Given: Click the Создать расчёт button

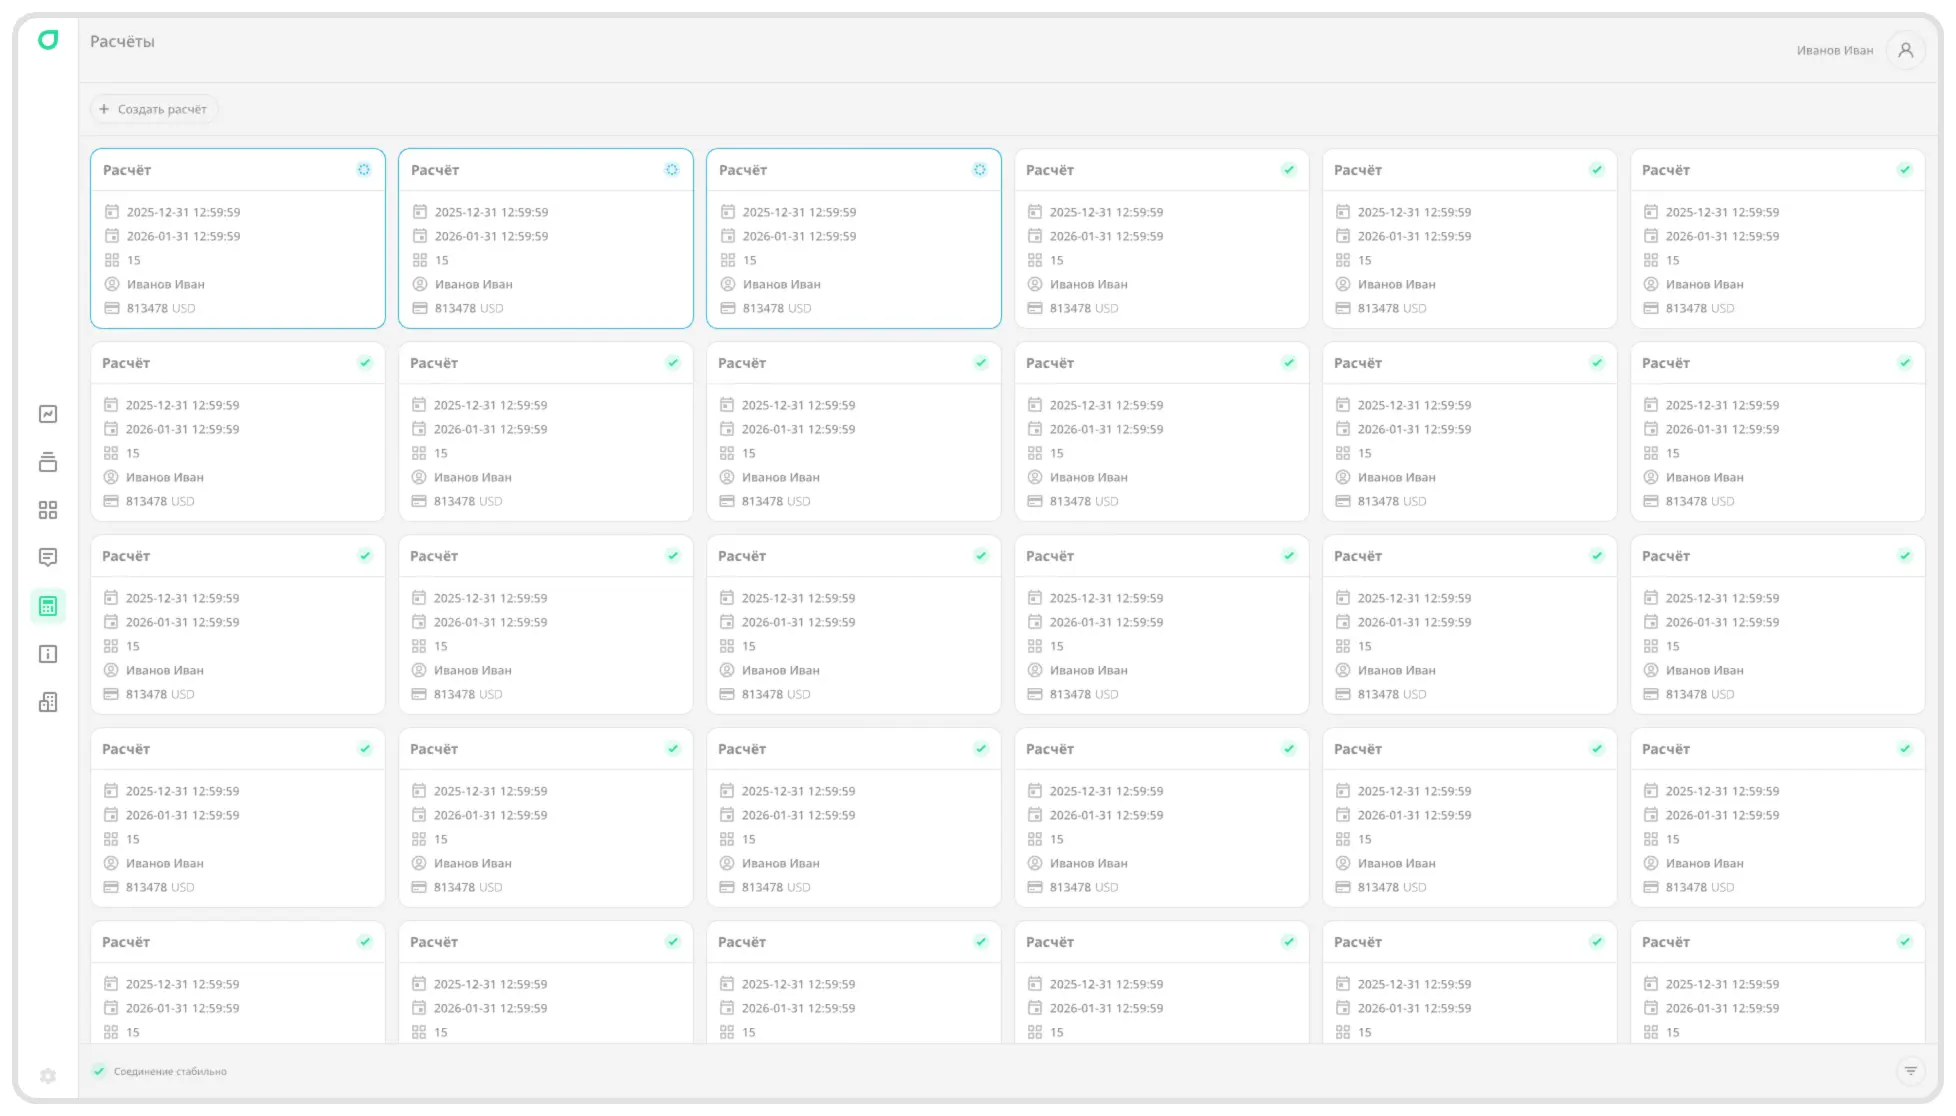Looking at the screenshot, I should click(154, 109).
